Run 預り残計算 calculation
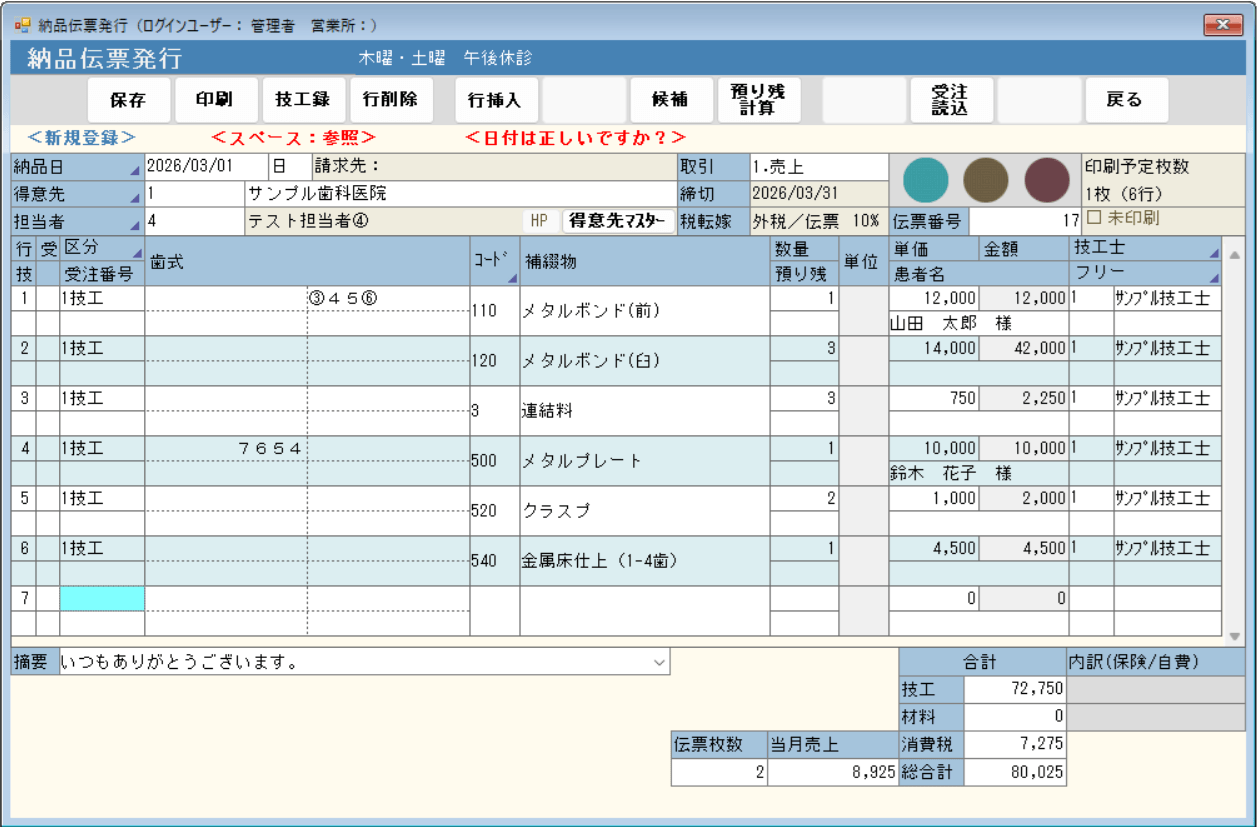This screenshot has height=827, width=1257. point(758,100)
